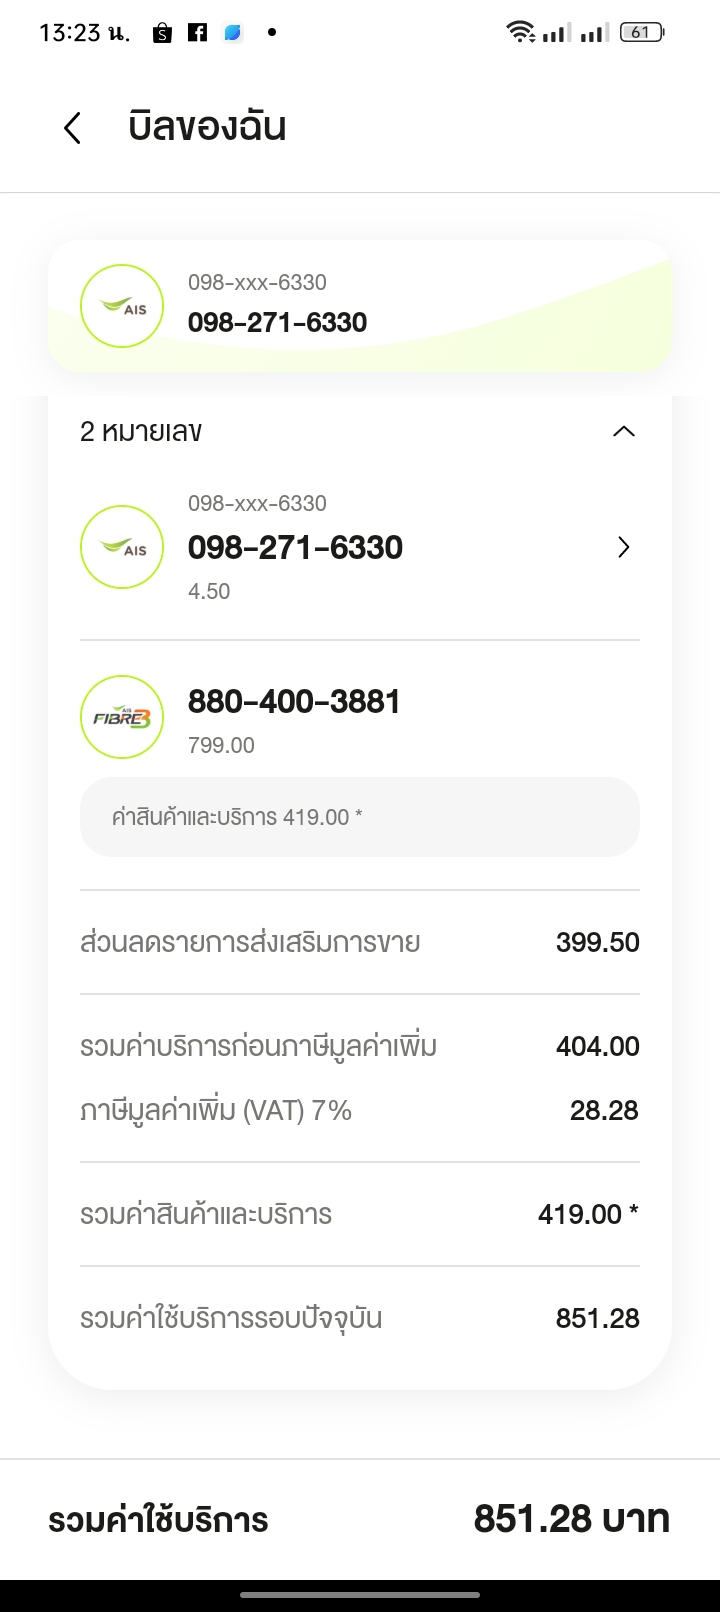Image resolution: width=720 pixels, height=1612 pixels.
Task: Tap the 851.28 บาท total amount
Action: coord(571,1520)
